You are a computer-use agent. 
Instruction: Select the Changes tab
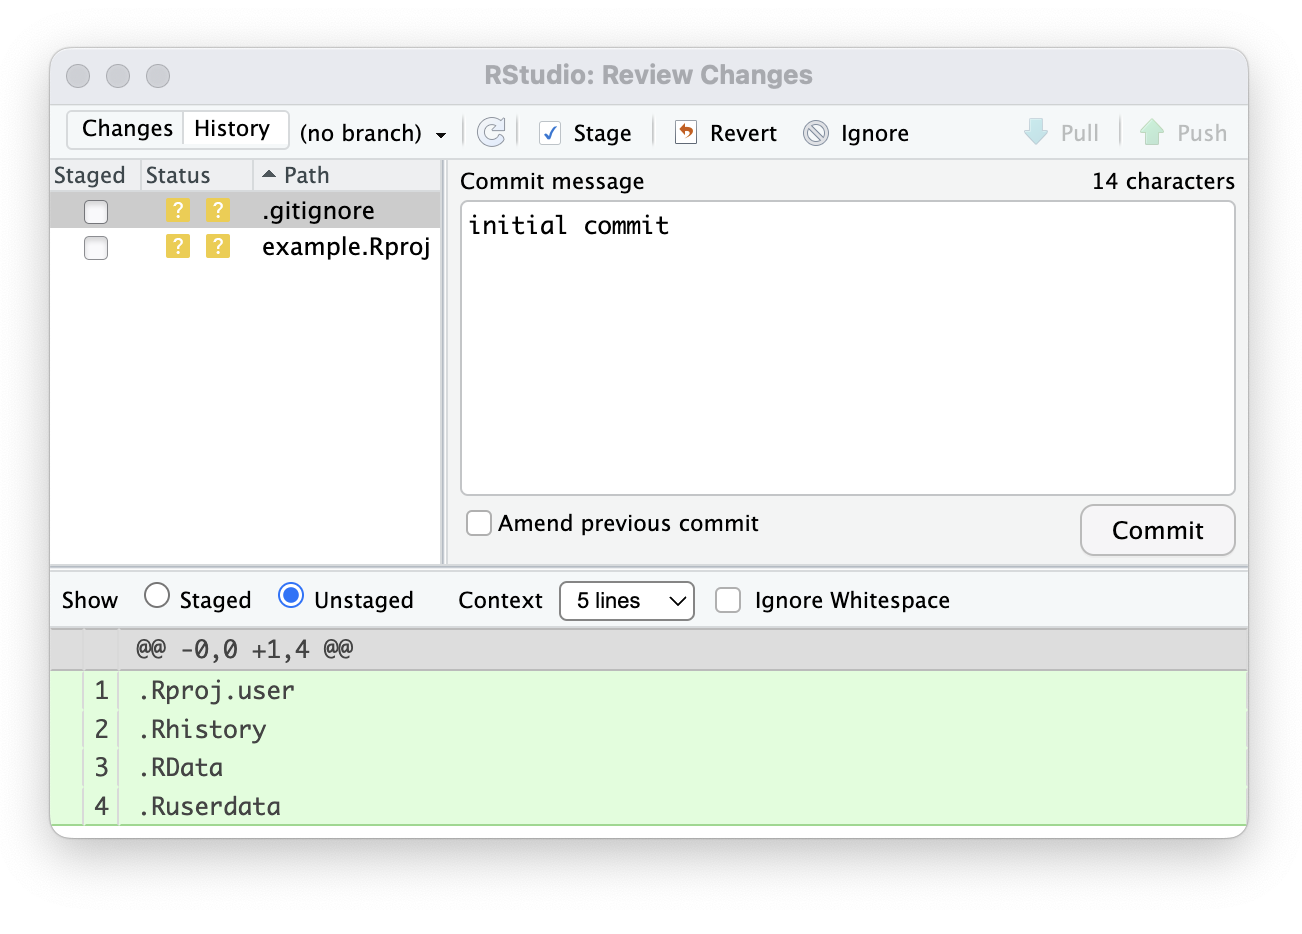pyautogui.click(x=127, y=129)
